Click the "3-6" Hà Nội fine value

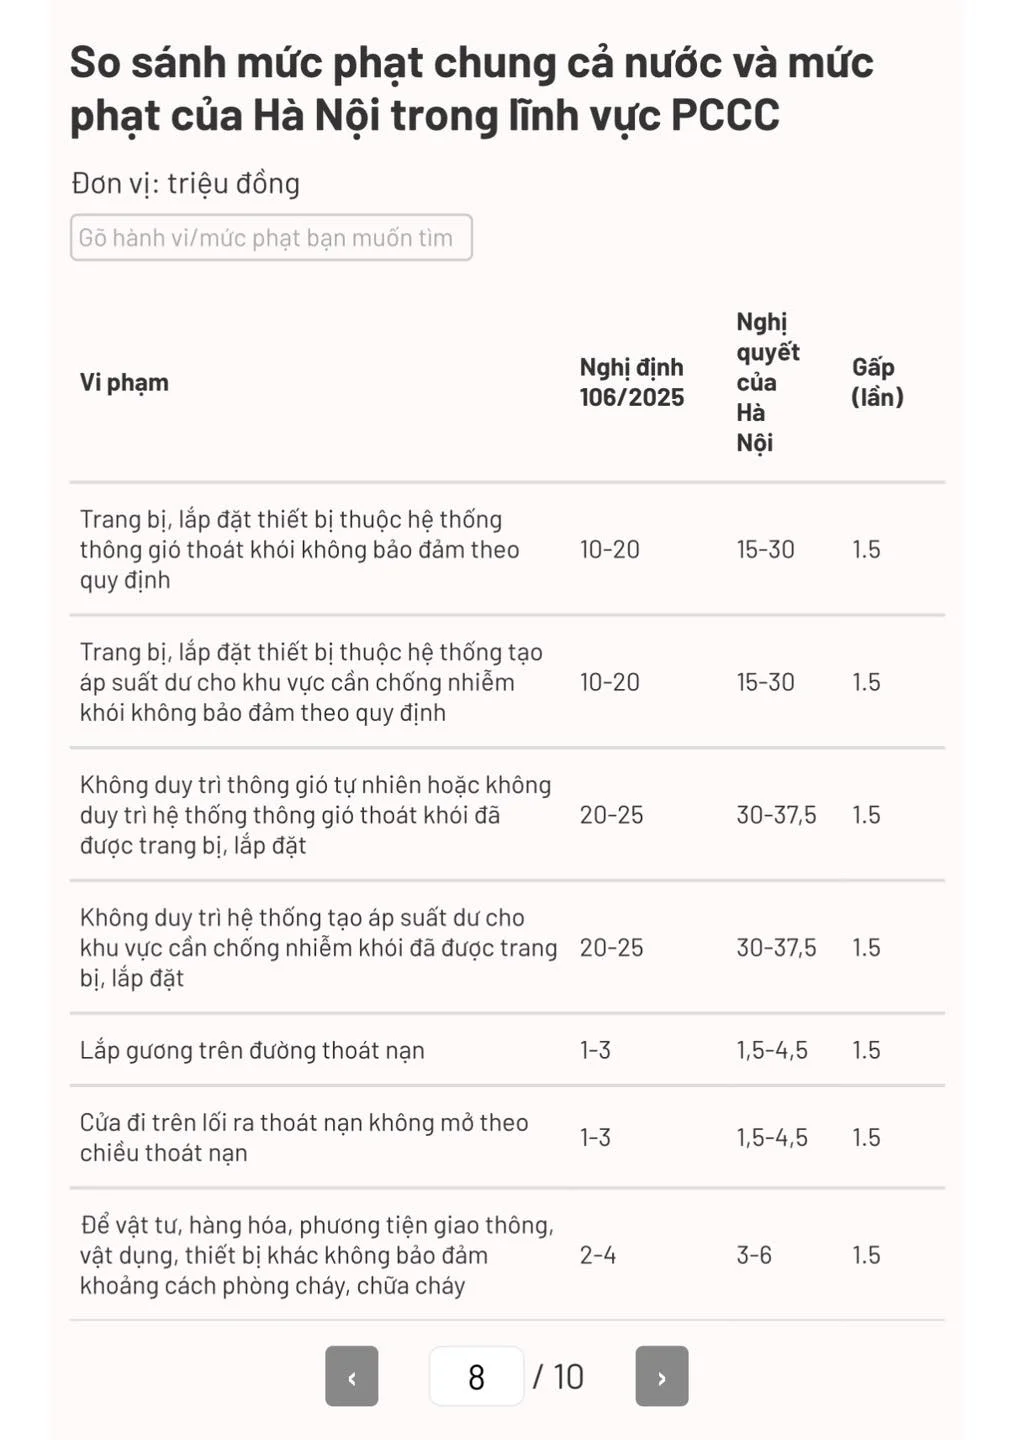[x=754, y=1256]
